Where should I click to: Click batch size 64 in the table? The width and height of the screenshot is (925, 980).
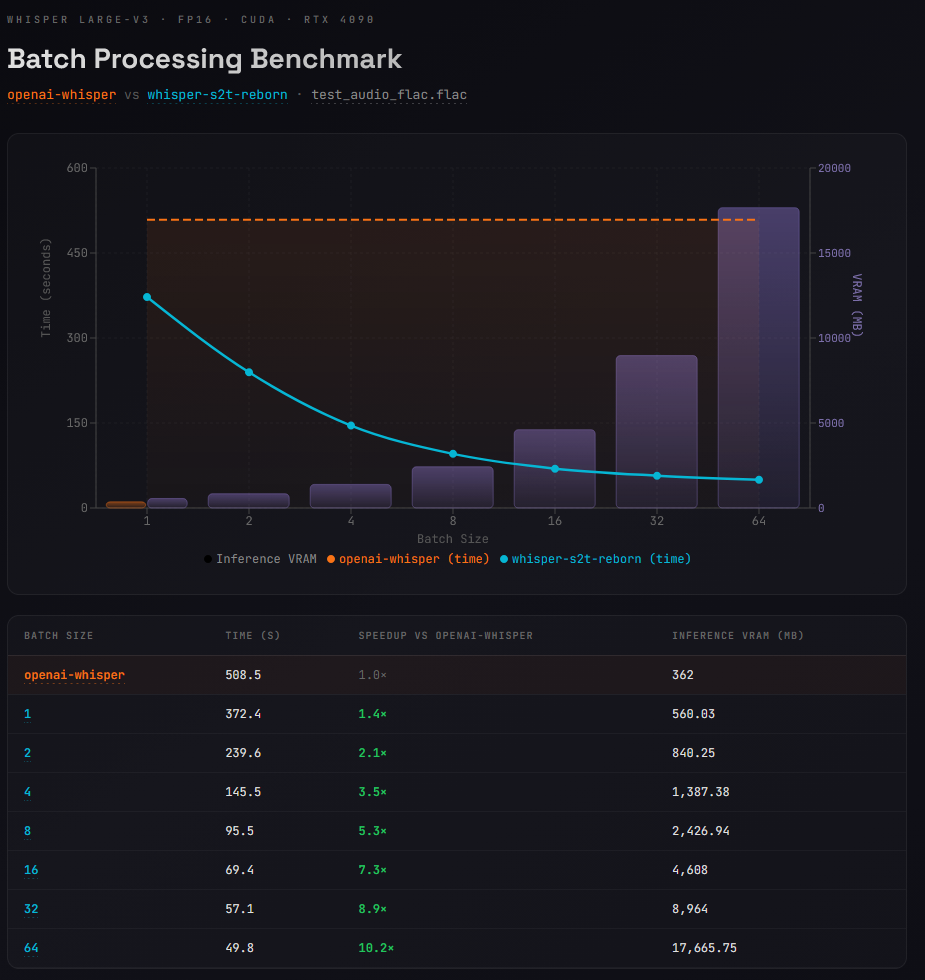[31, 948]
